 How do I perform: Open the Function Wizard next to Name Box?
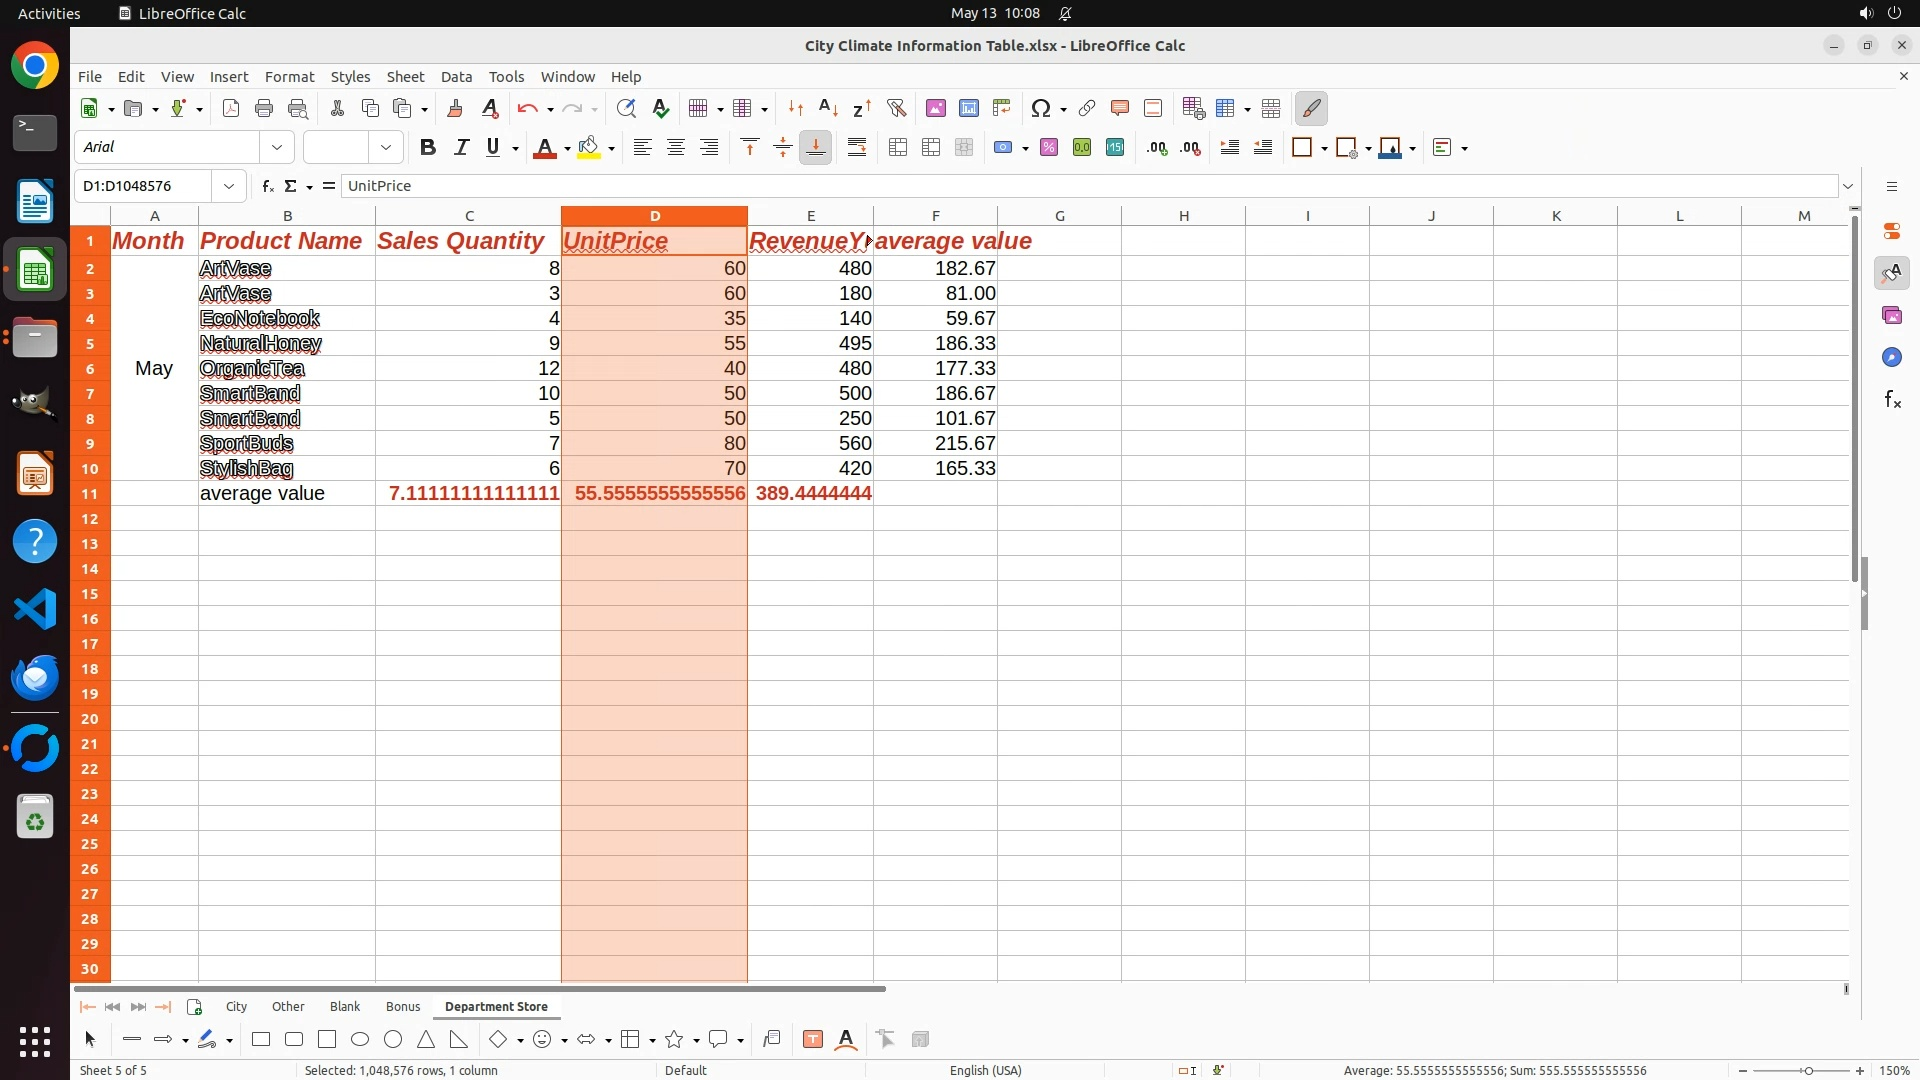pyautogui.click(x=267, y=186)
